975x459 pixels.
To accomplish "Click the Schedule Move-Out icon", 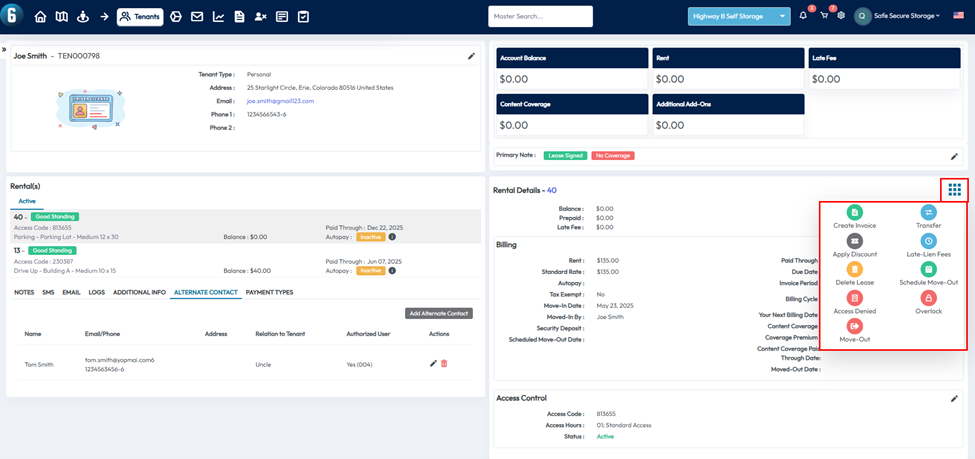I will point(928,269).
